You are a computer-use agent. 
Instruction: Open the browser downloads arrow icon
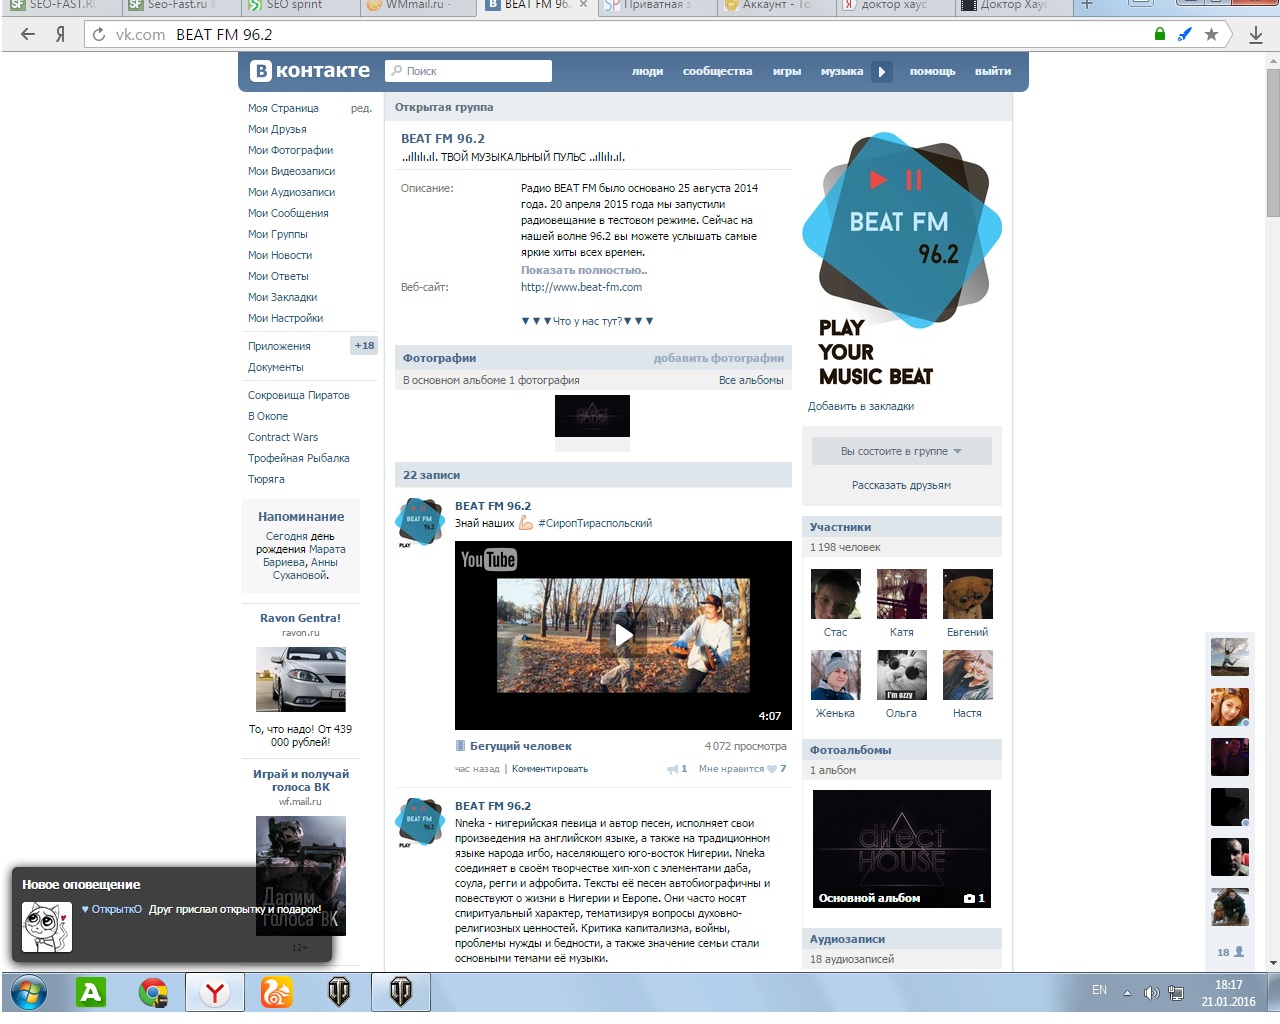click(1256, 35)
